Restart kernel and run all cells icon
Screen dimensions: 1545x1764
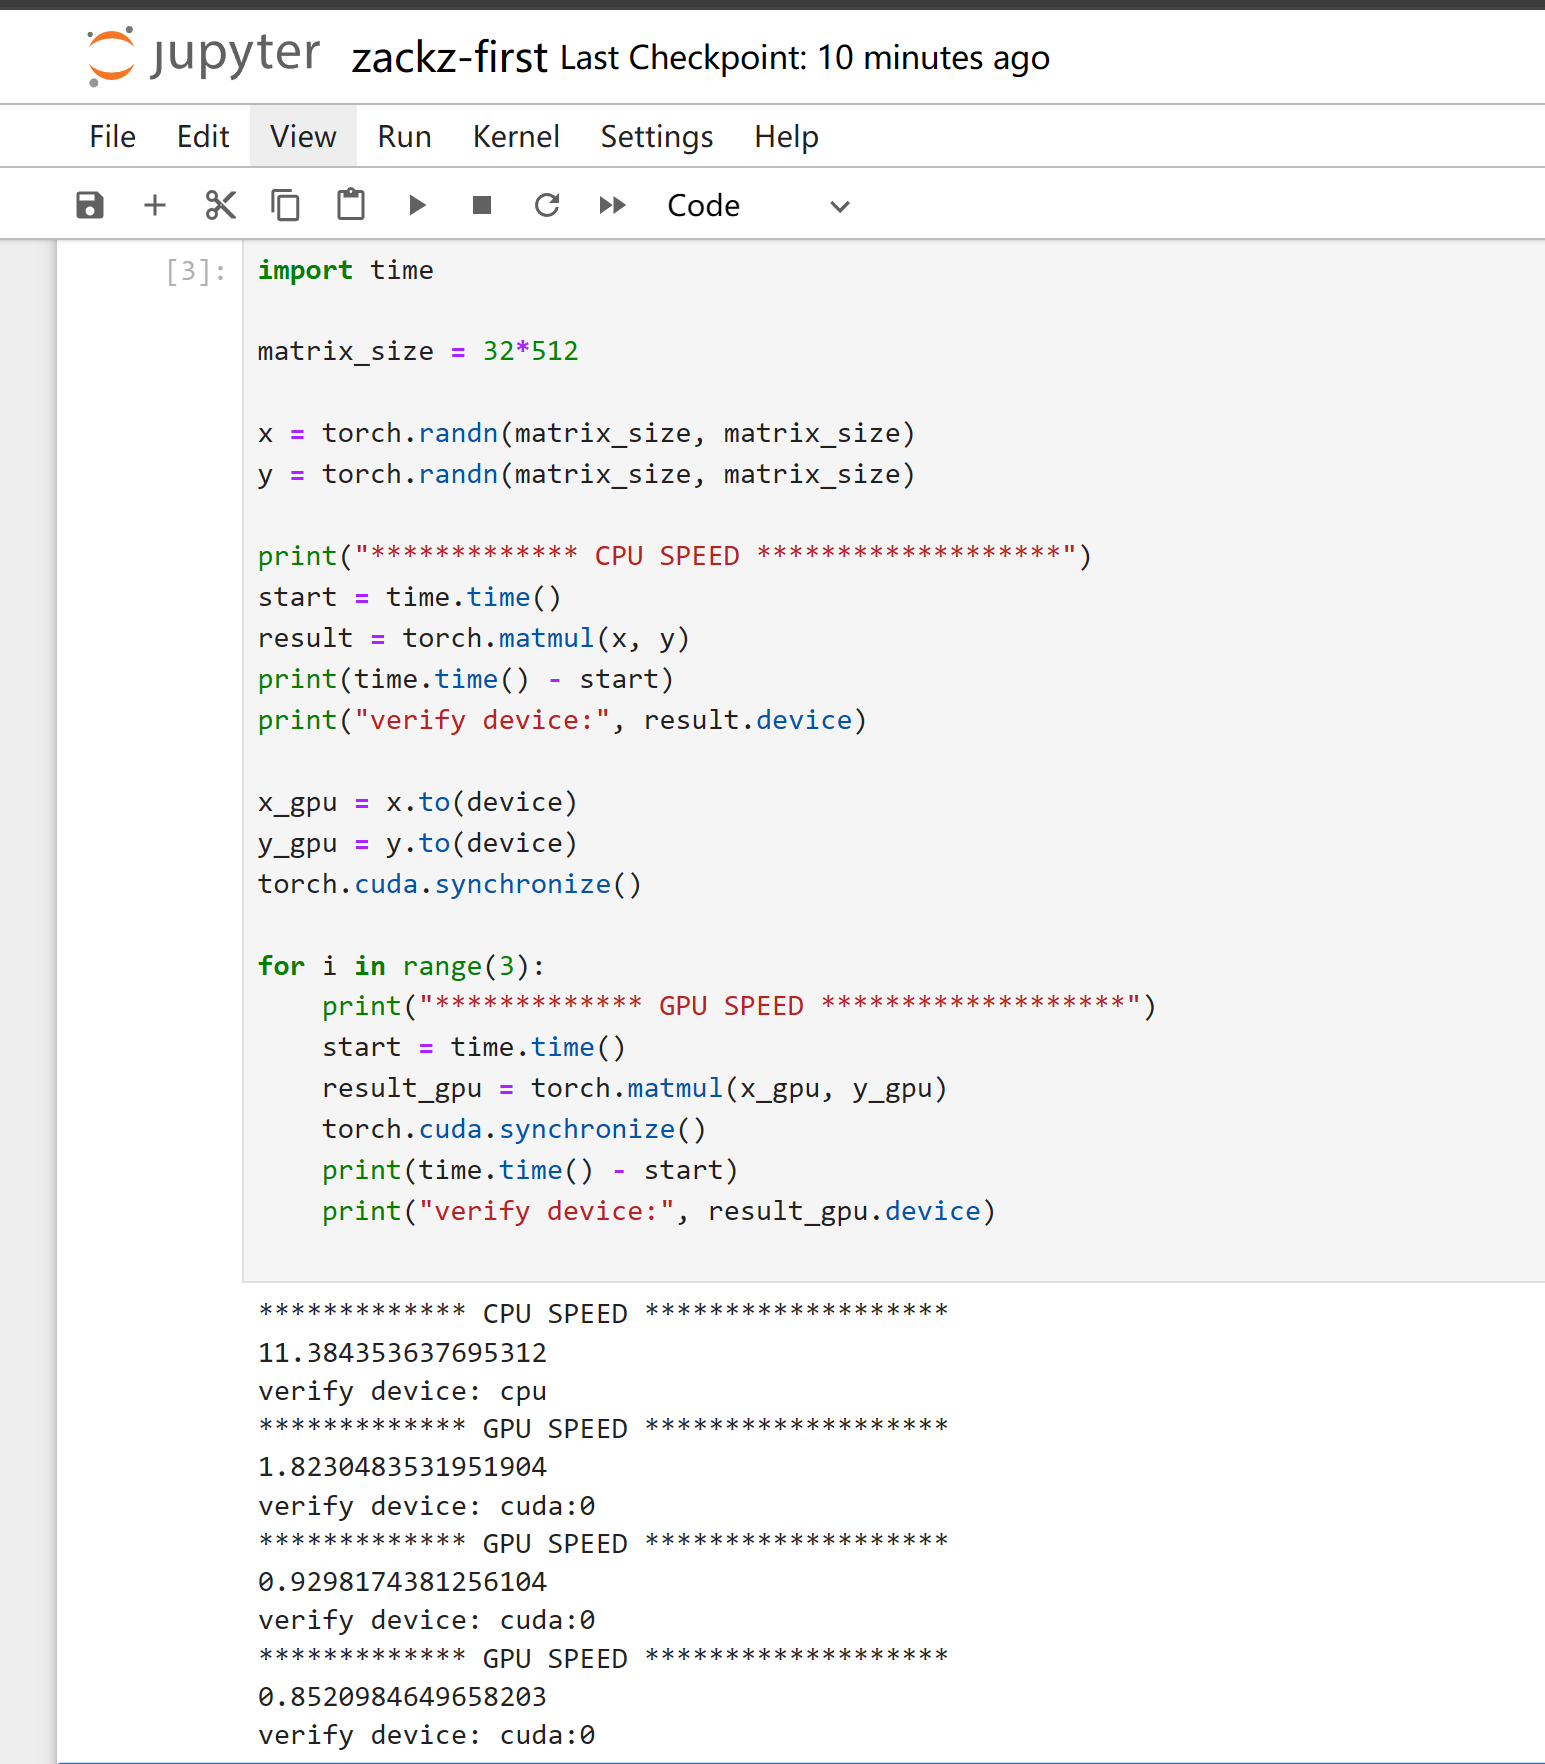613,205
